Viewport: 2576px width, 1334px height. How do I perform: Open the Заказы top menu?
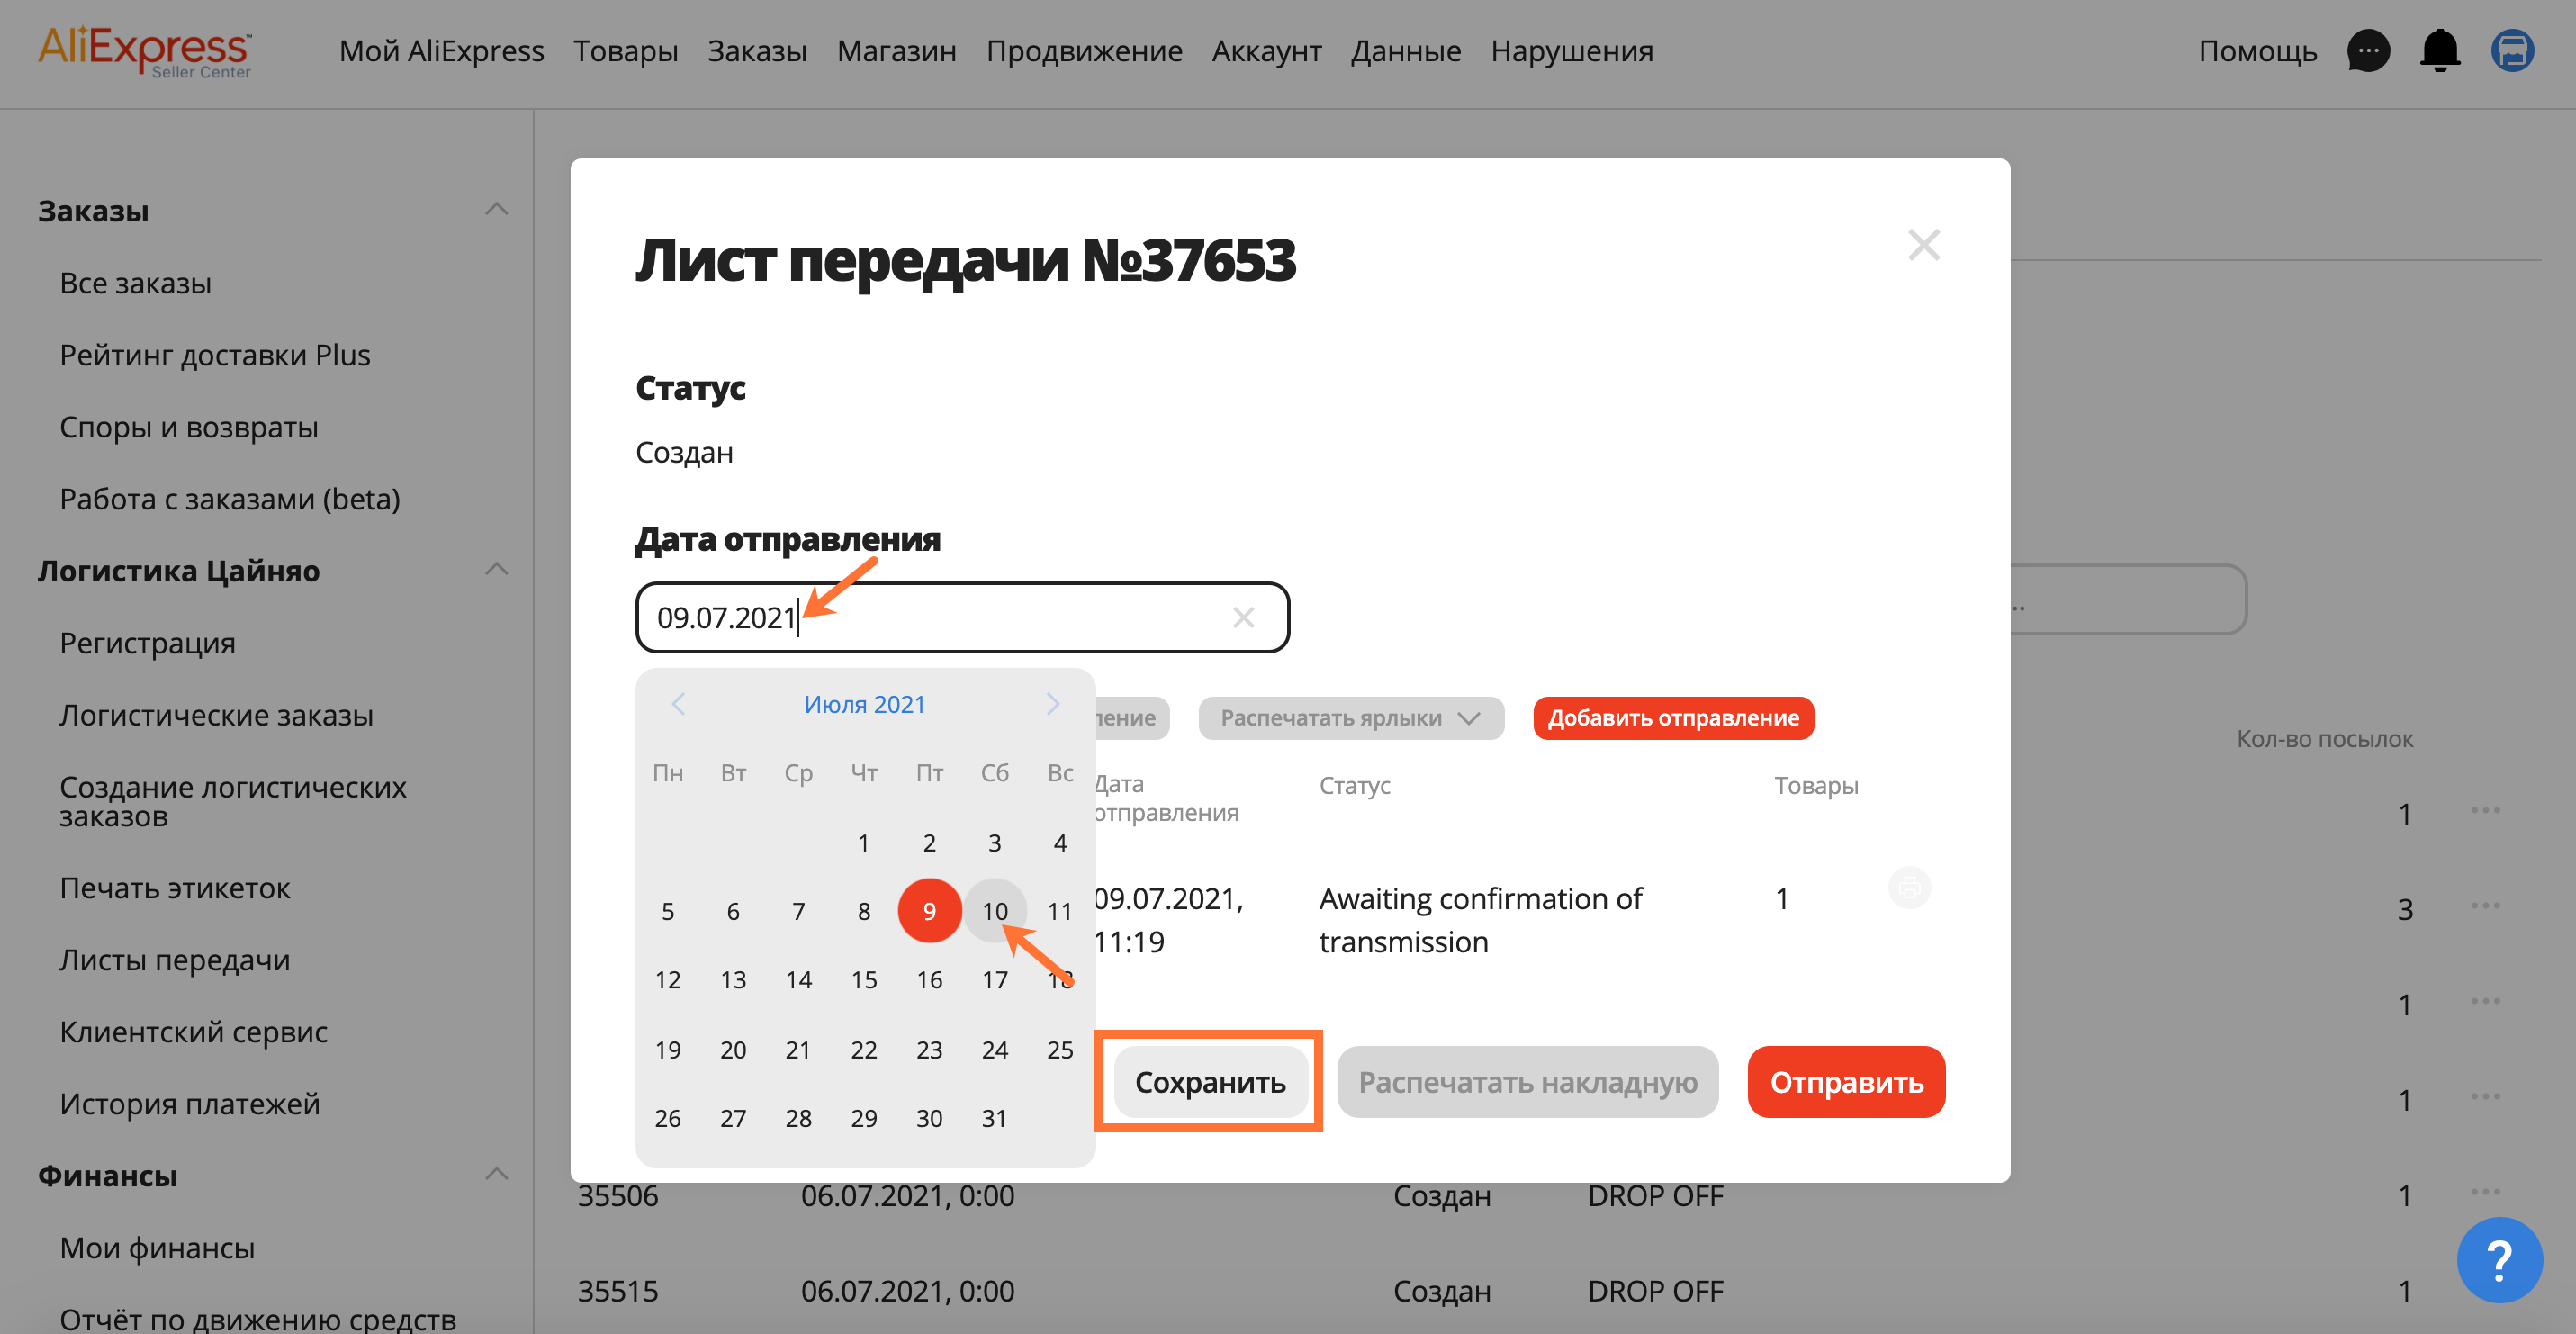pos(757,51)
